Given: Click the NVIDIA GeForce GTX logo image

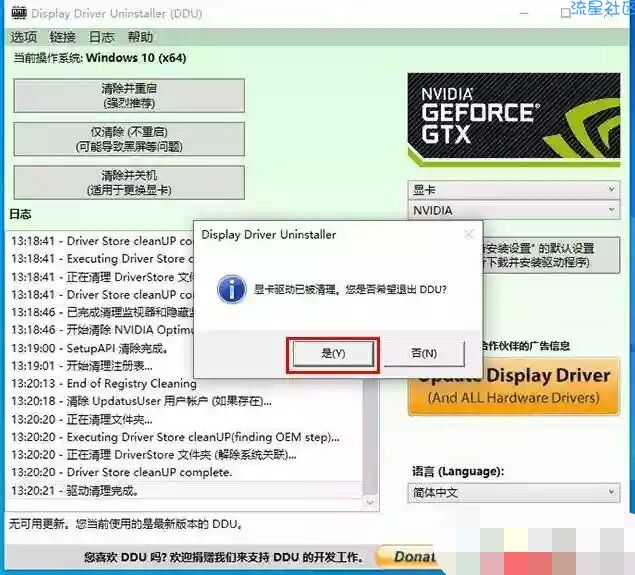Looking at the screenshot, I should coord(514,119).
